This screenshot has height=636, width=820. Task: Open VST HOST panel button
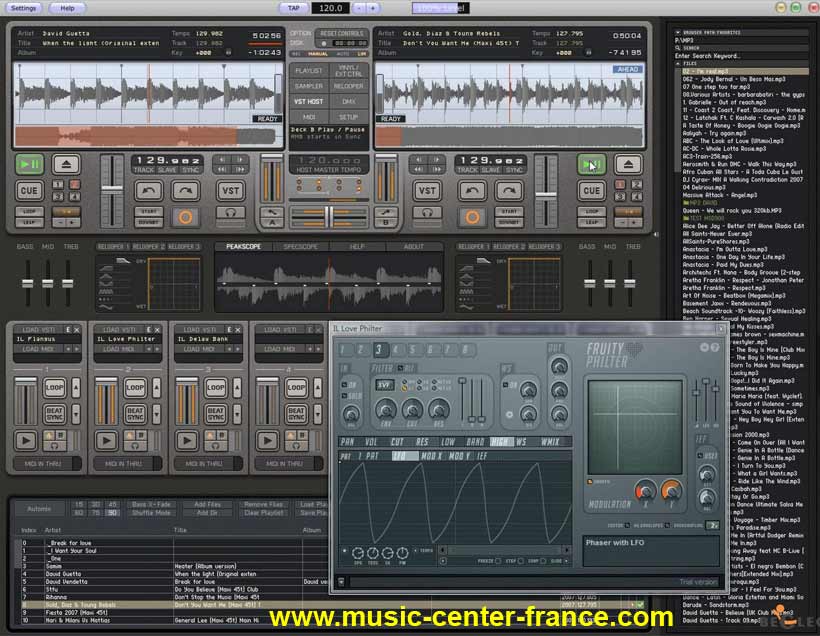click(x=309, y=101)
